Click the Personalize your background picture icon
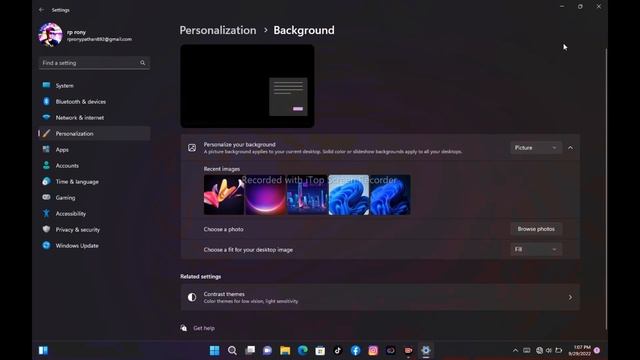Image resolution: width=640 pixels, height=360 pixels. point(192,148)
